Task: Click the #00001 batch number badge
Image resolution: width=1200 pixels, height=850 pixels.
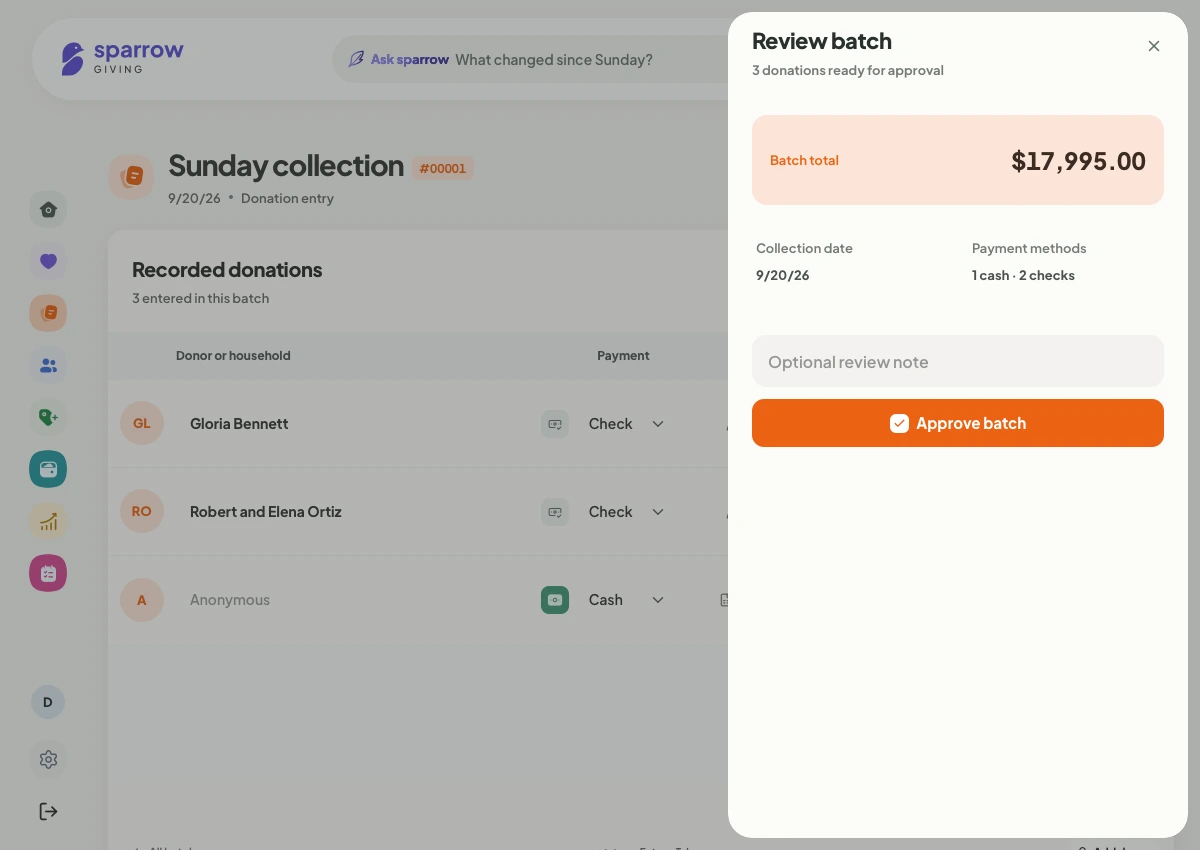Action: (443, 168)
